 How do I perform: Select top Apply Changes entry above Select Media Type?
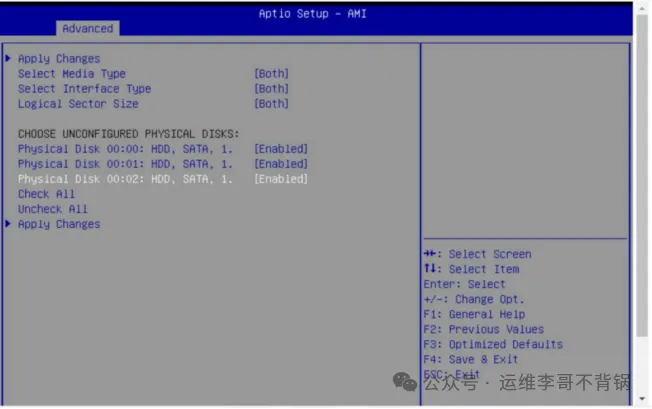tap(59, 59)
